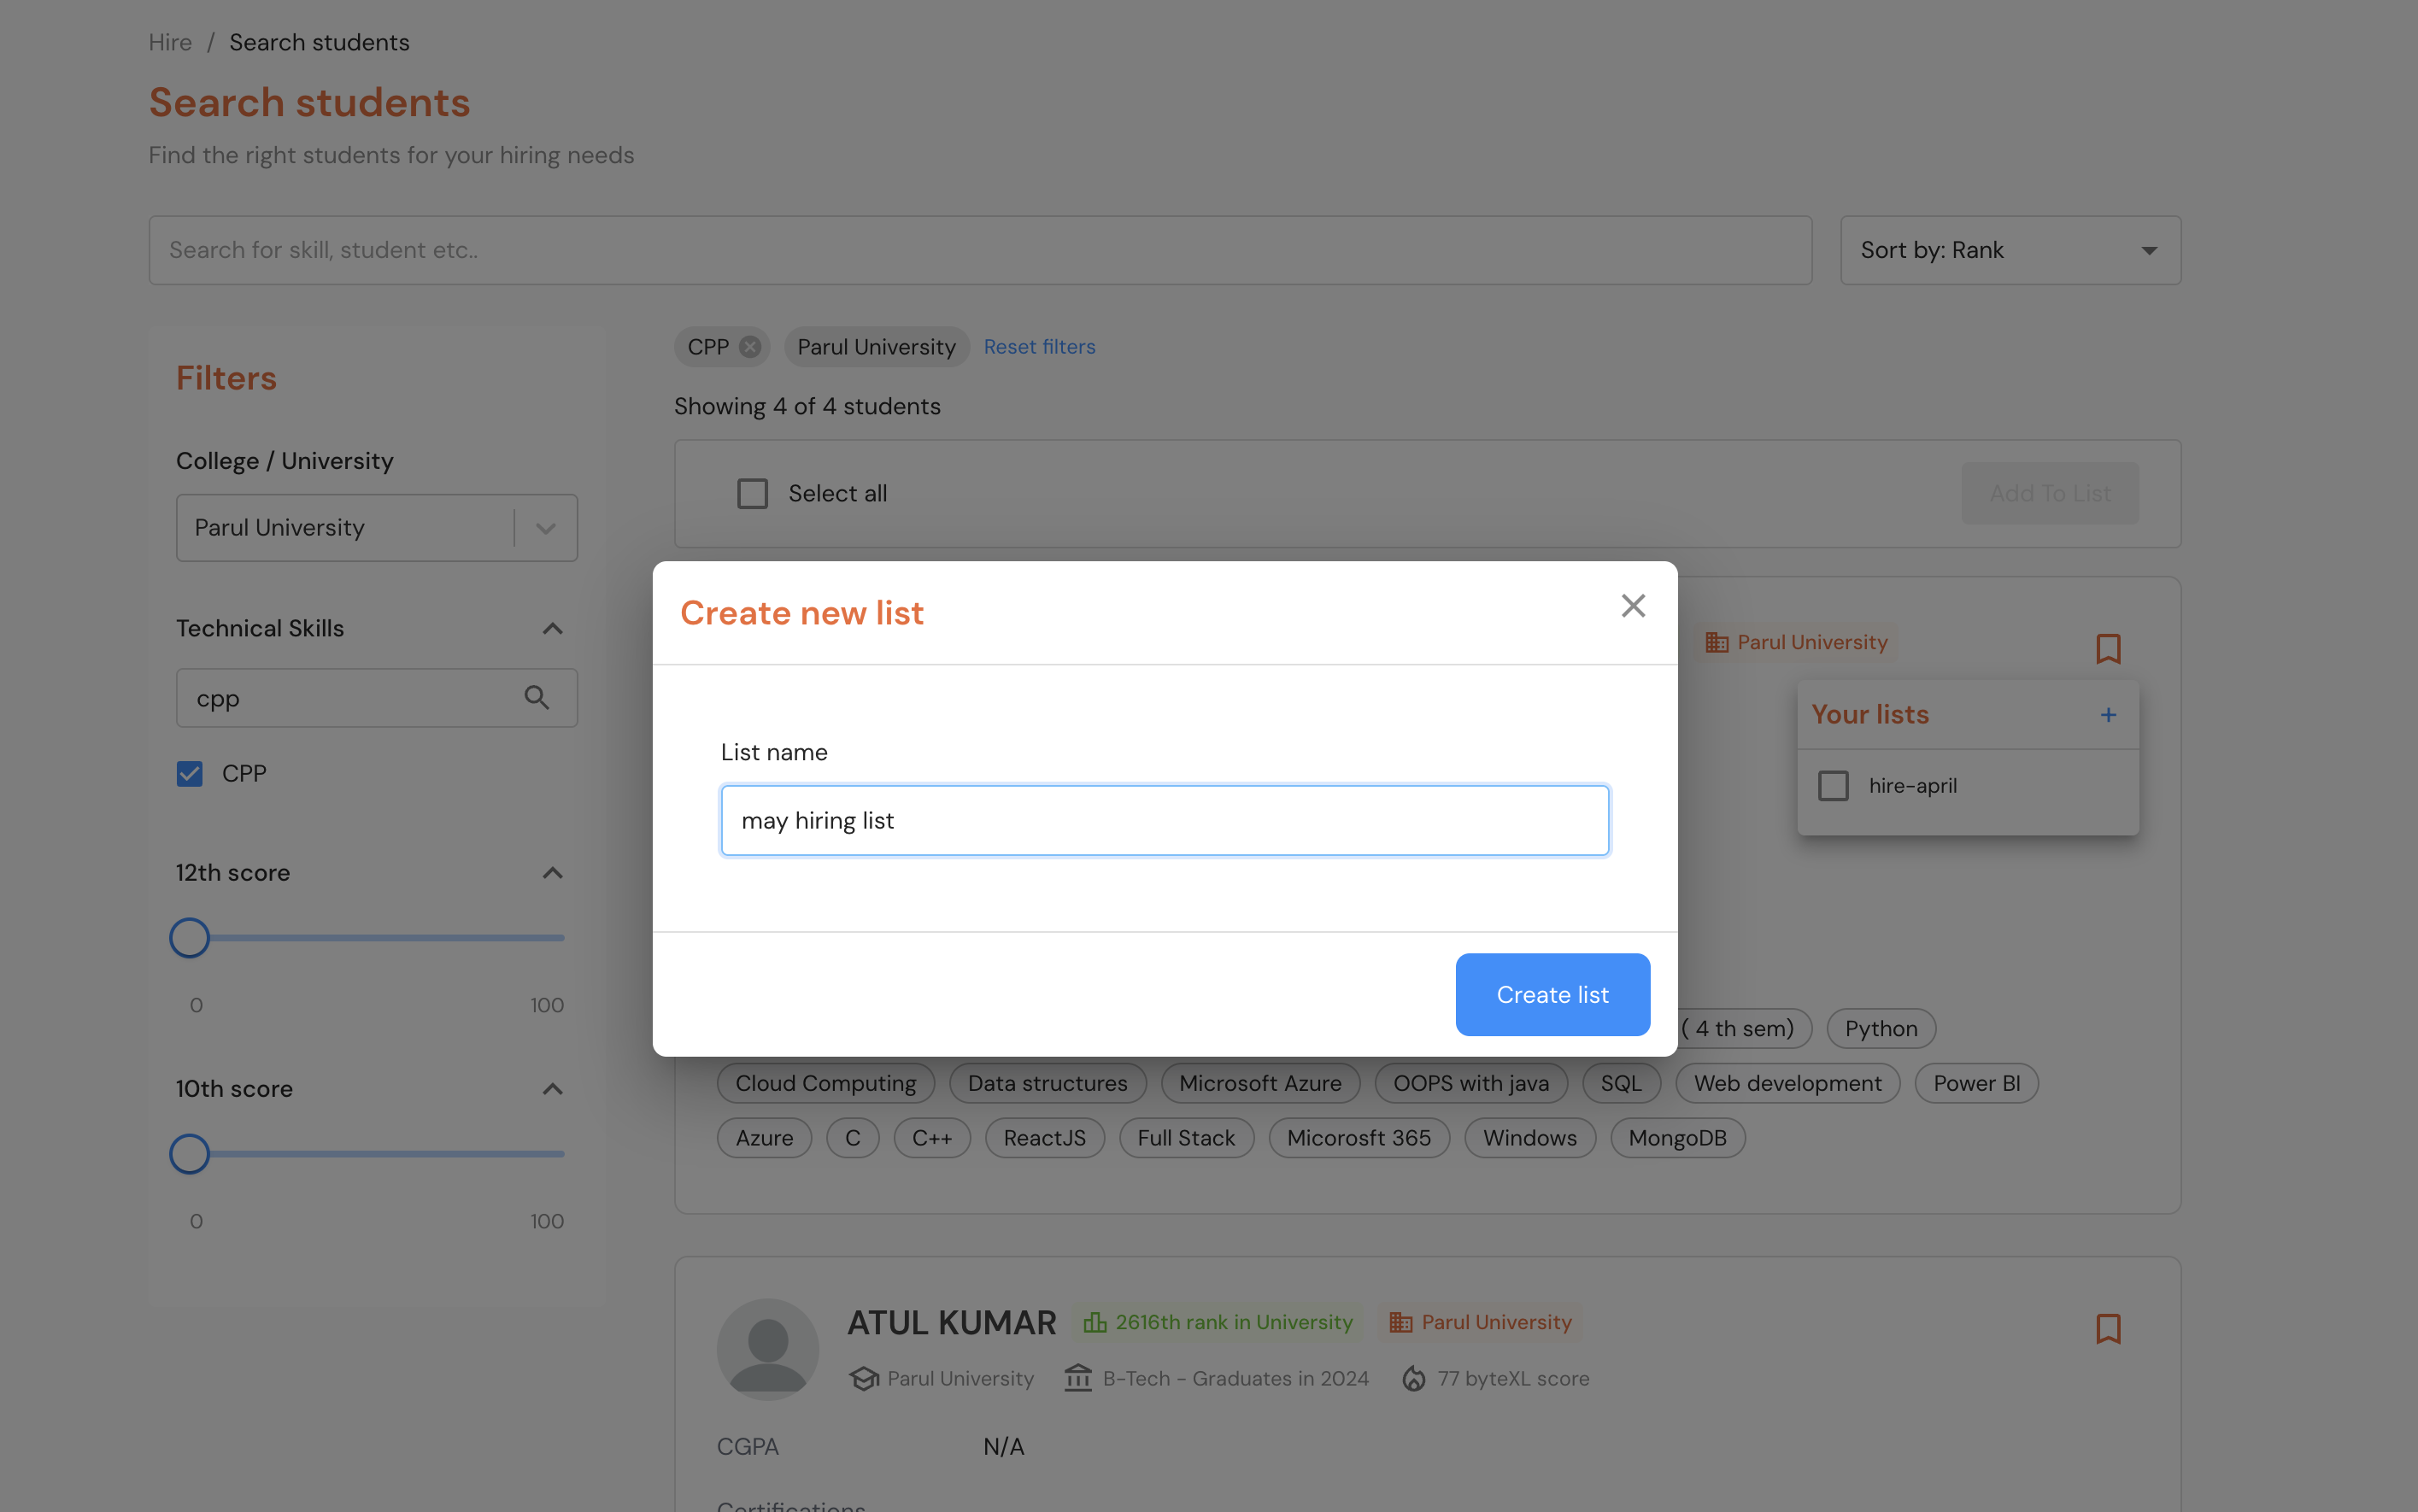Viewport: 2418px width, 1512px height.
Task: Click the plus icon in Your lists
Action: pos(2108,715)
